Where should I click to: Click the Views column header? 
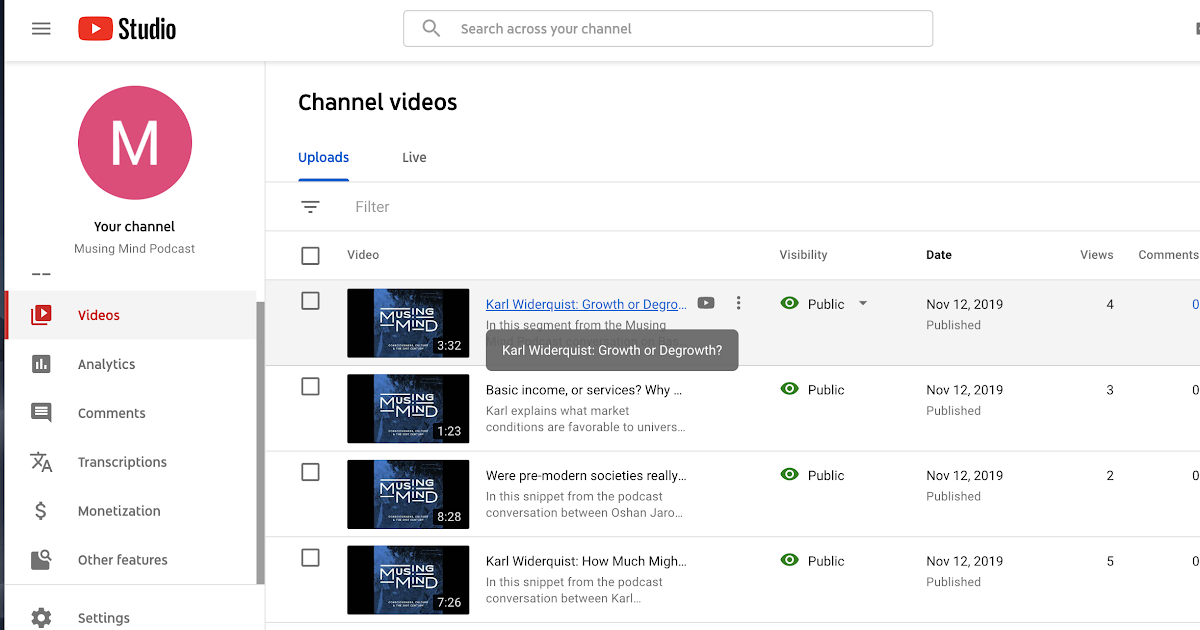pos(1097,255)
